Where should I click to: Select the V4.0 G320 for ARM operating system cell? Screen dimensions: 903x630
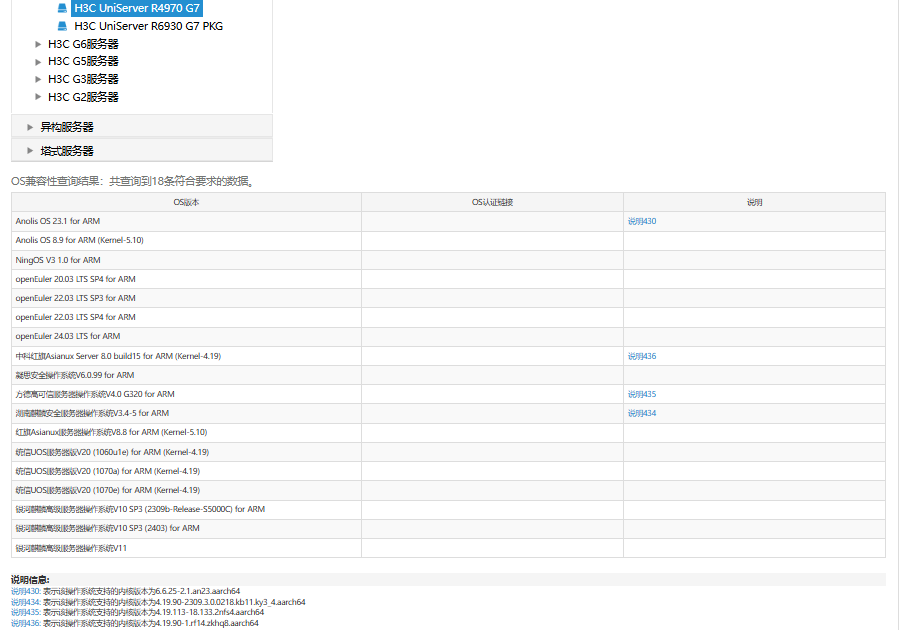point(186,394)
